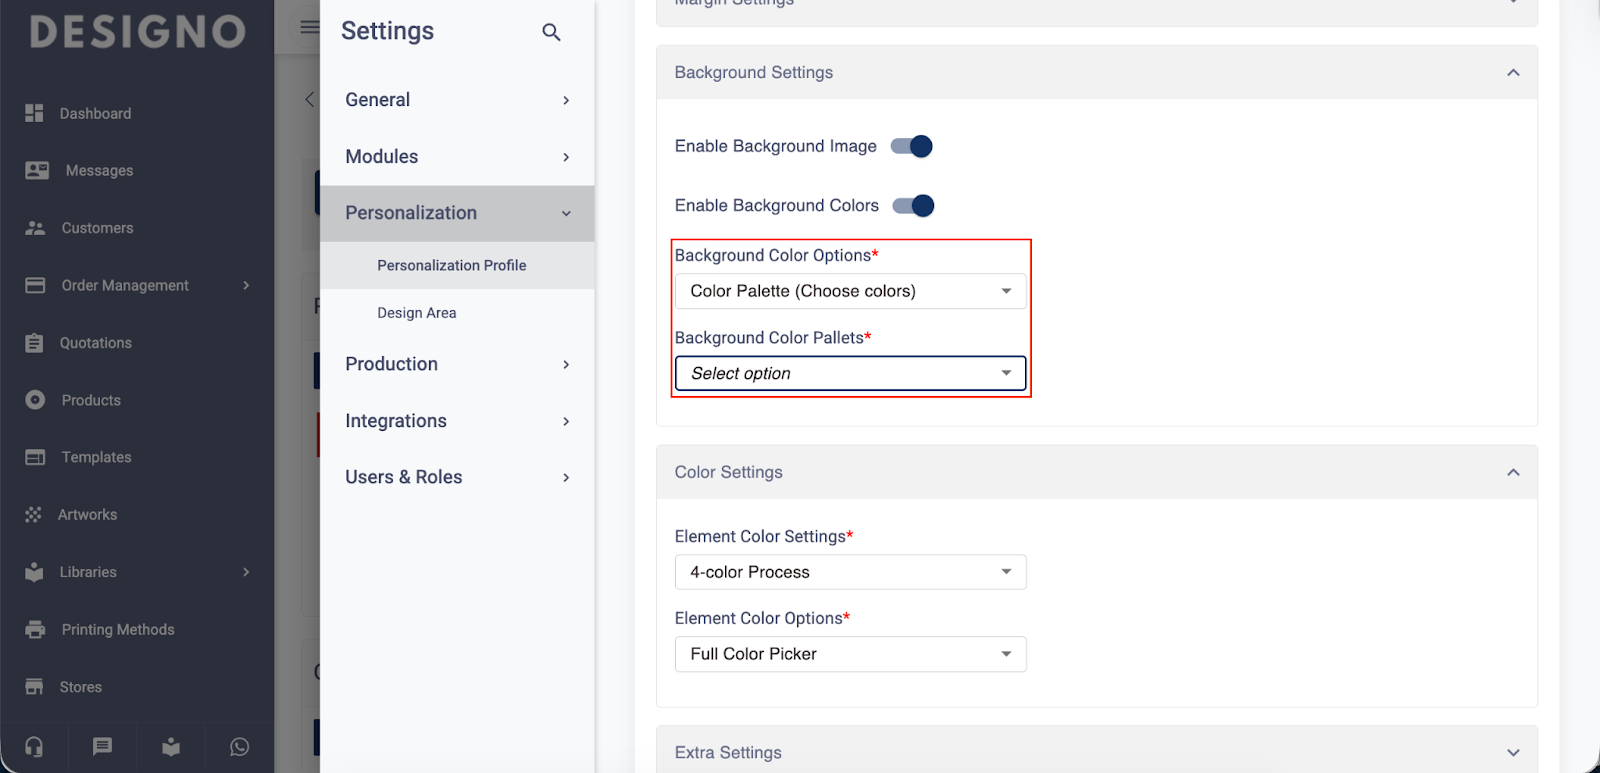Image resolution: width=1600 pixels, height=773 pixels.
Task: Expand the Extra Settings section
Action: point(1513,753)
